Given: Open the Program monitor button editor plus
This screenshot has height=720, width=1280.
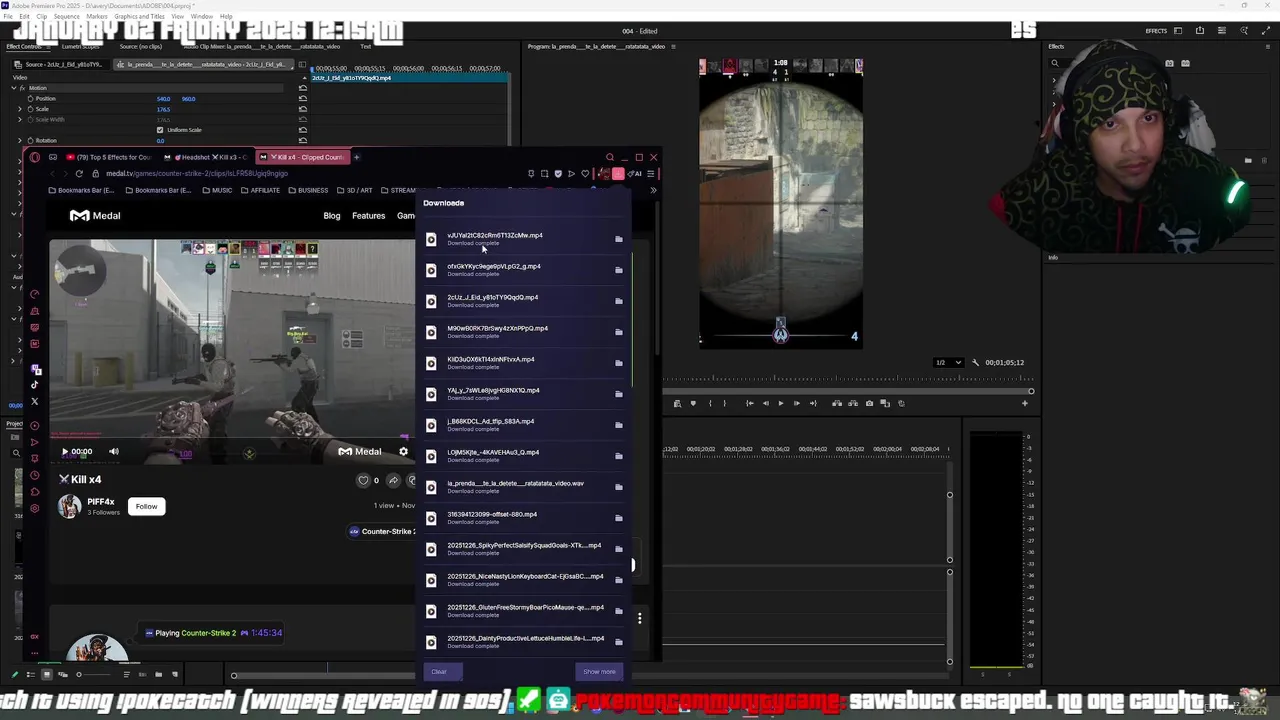Looking at the screenshot, I should pos(1024,403).
